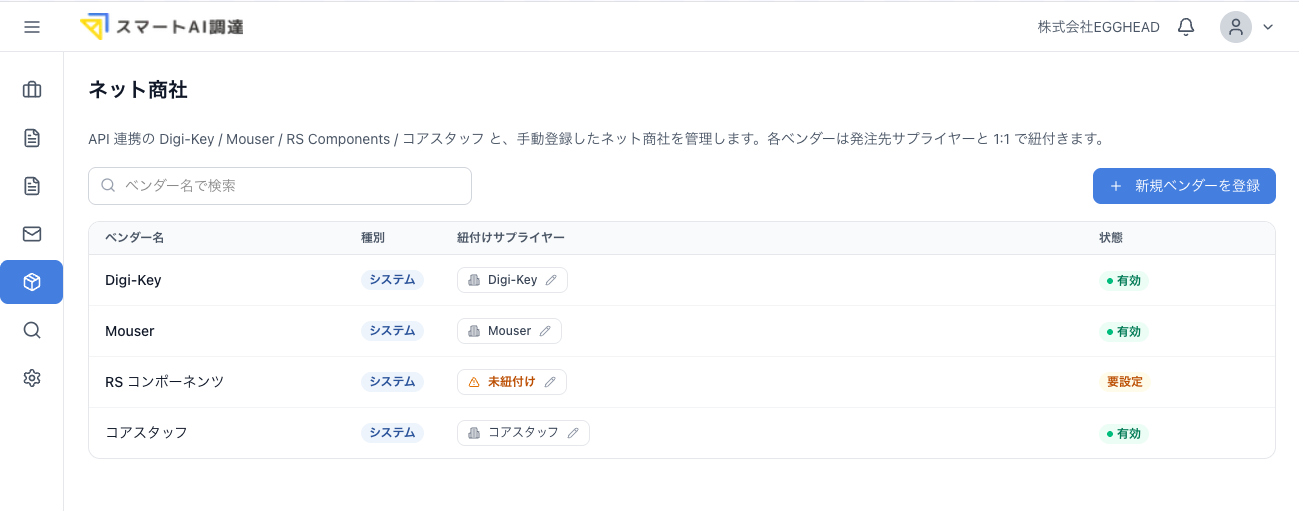Select RS コンポーネンツ vendor name

(165, 382)
